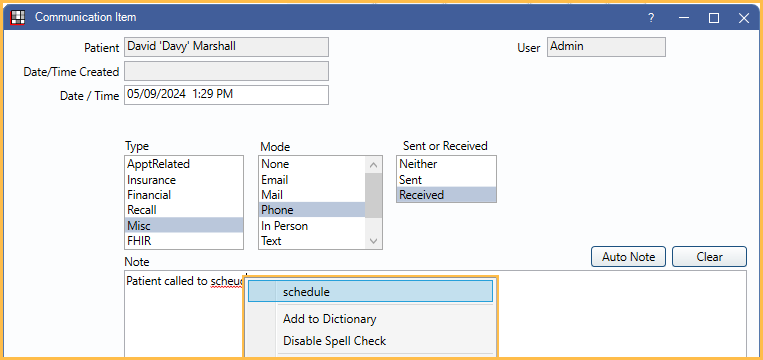Screen dimensions: 763x360
Task: Mark communication as Sent
Action: [x=446, y=180]
